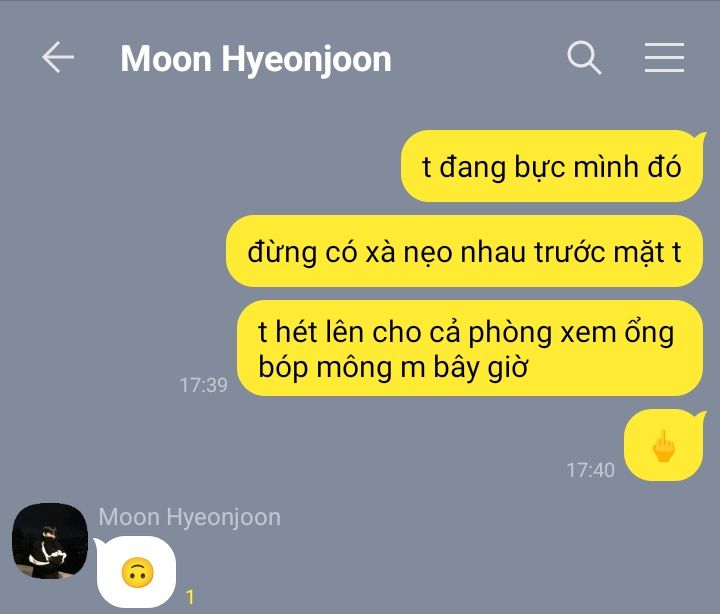This screenshot has height=614, width=720.
Task: Tap the upside-down face emoji bubble
Action: pos(137,572)
